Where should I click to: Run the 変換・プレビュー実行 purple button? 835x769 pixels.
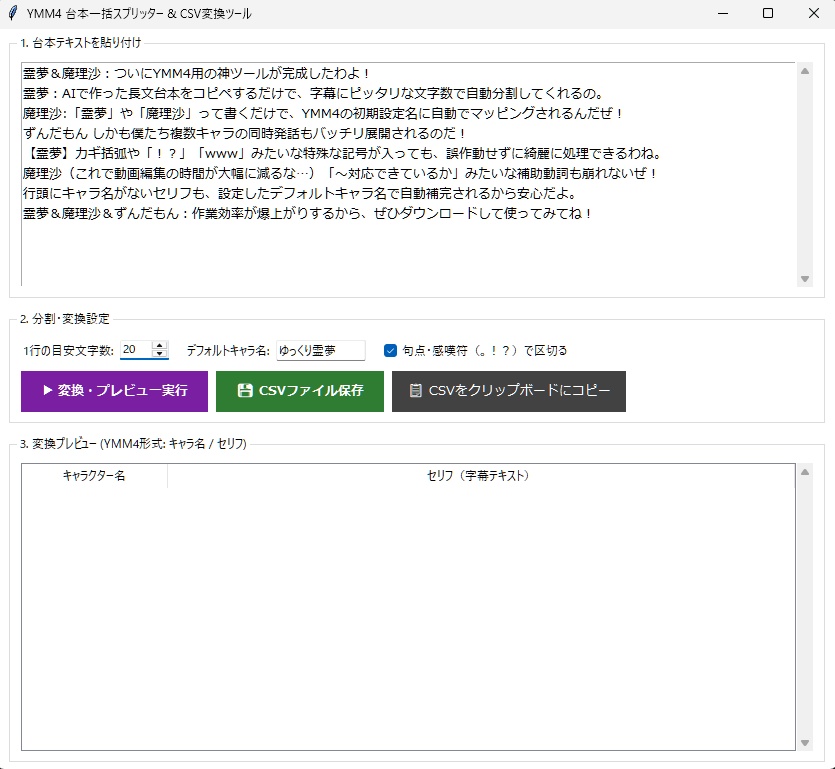coord(114,391)
